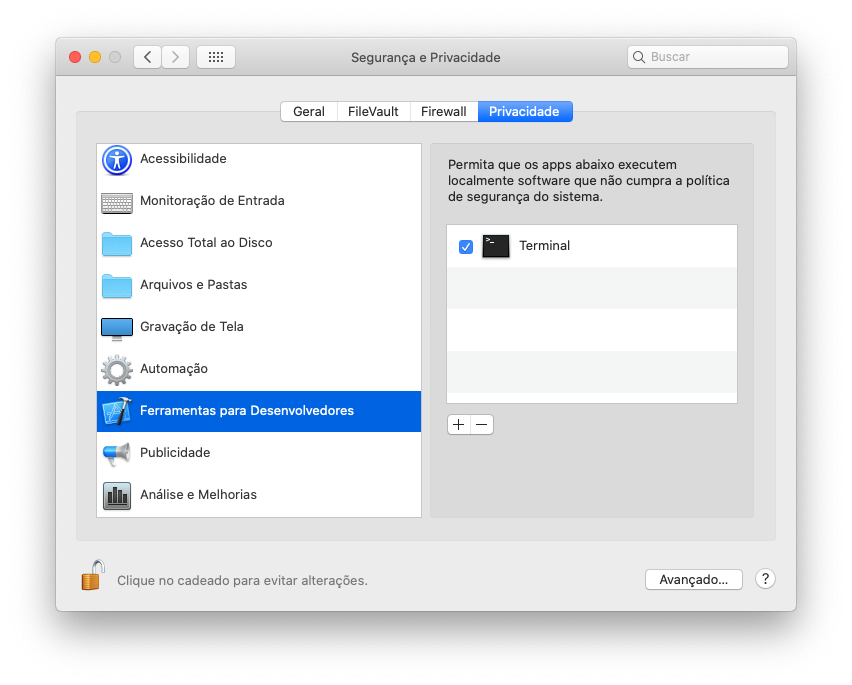Go back with the left chevron button
Image resolution: width=852 pixels, height=685 pixels.
click(x=147, y=57)
